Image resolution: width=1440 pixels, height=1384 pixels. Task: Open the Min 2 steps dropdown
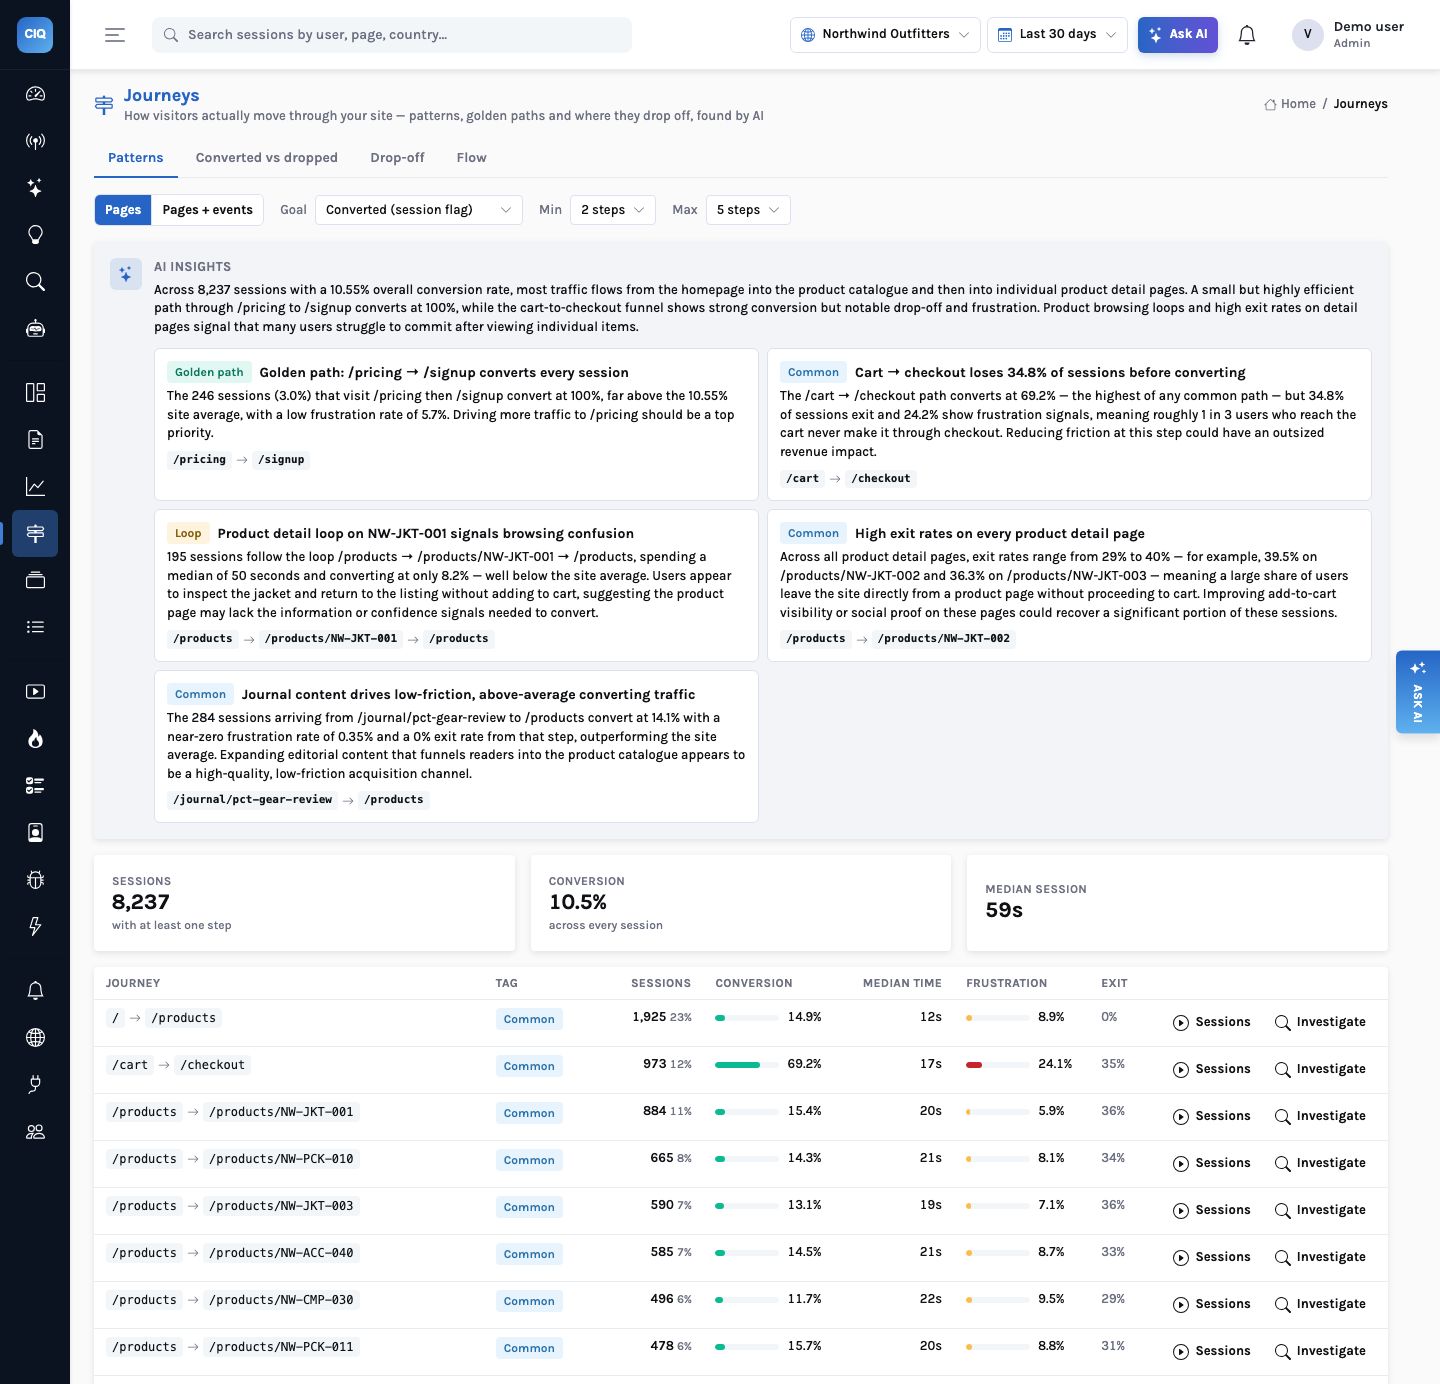click(x=613, y=210)
